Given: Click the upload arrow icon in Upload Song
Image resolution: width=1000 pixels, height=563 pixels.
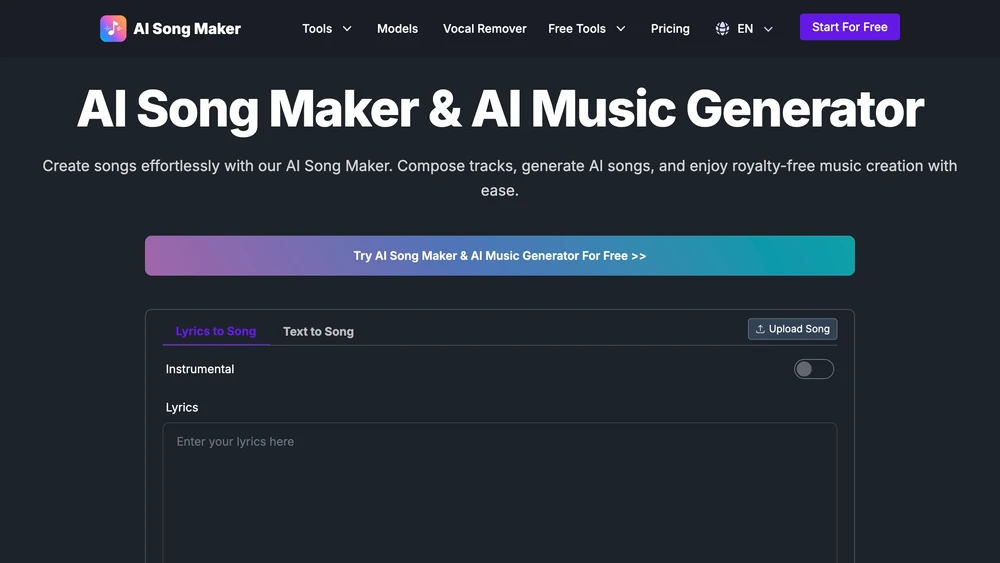Looking at the screenshot, I should point(760,329).
